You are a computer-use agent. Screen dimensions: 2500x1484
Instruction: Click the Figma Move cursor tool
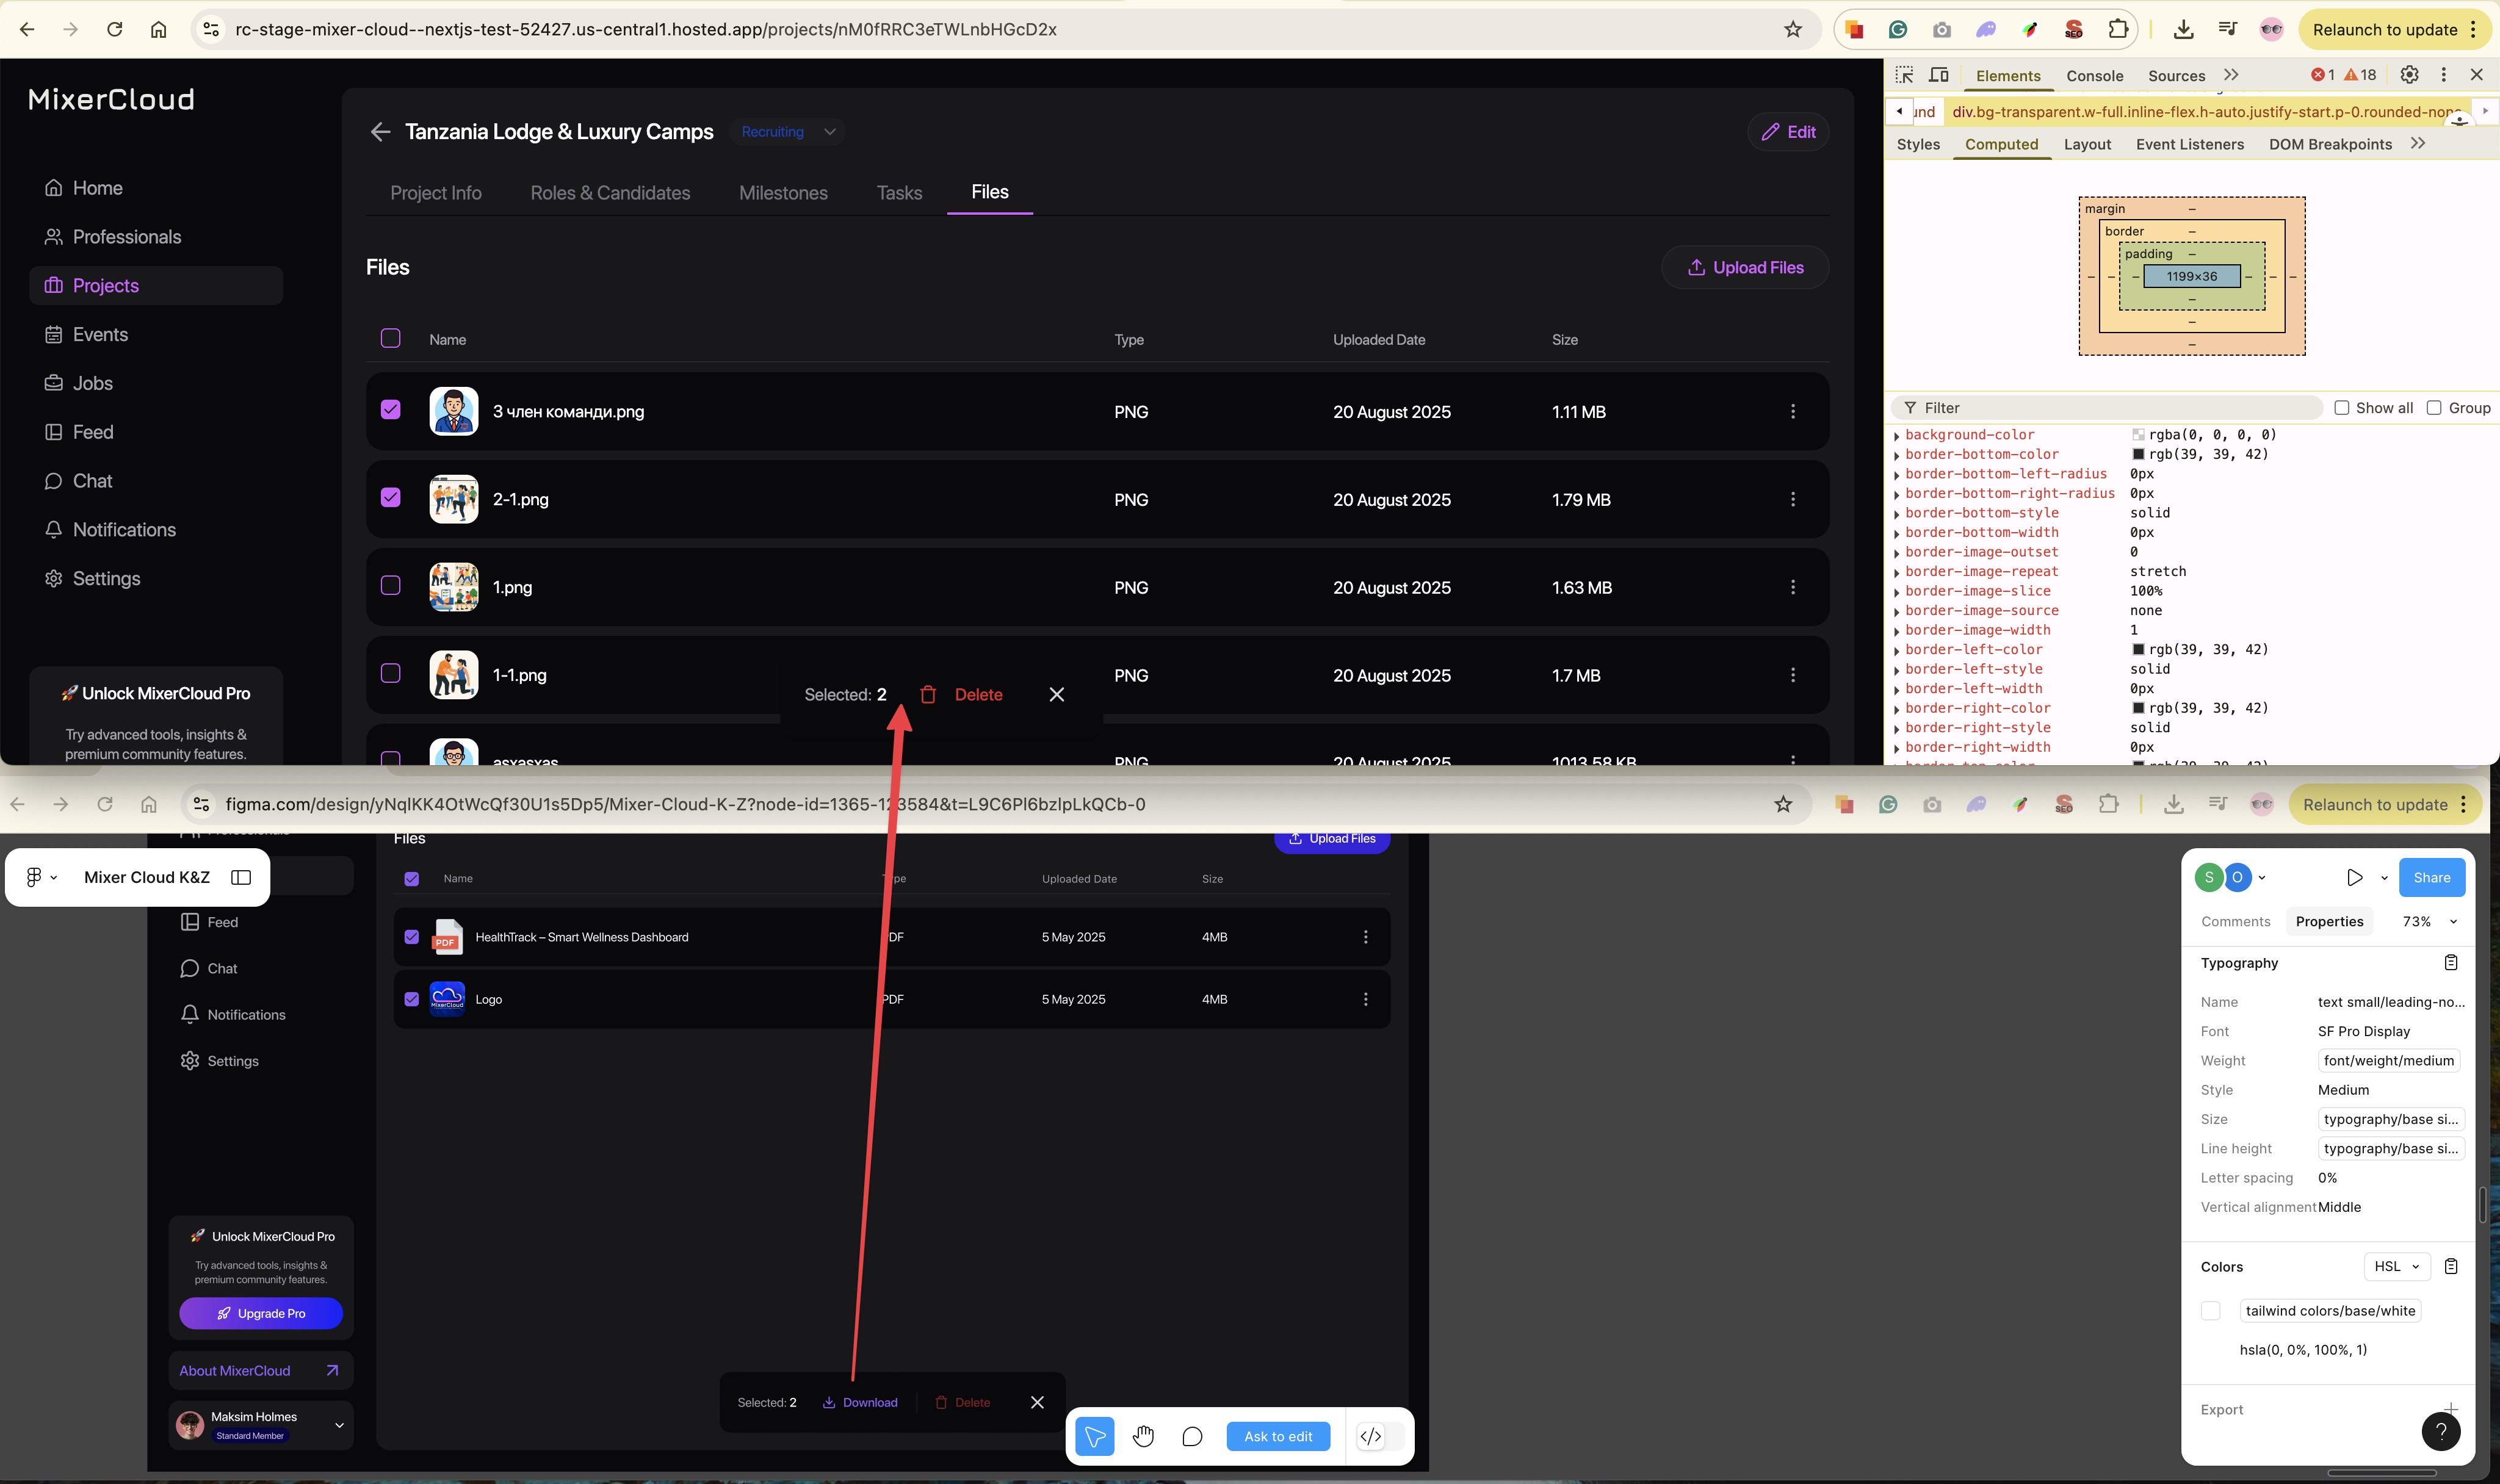1095,1436
